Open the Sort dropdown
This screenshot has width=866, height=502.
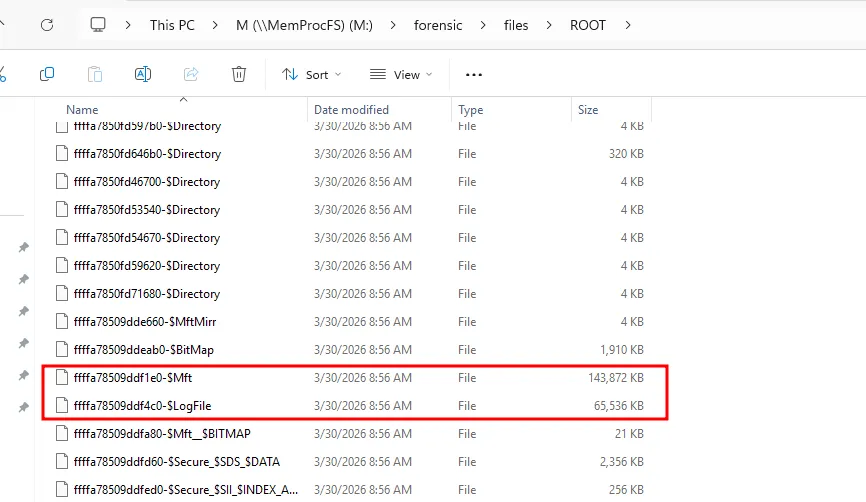point(311,74)
